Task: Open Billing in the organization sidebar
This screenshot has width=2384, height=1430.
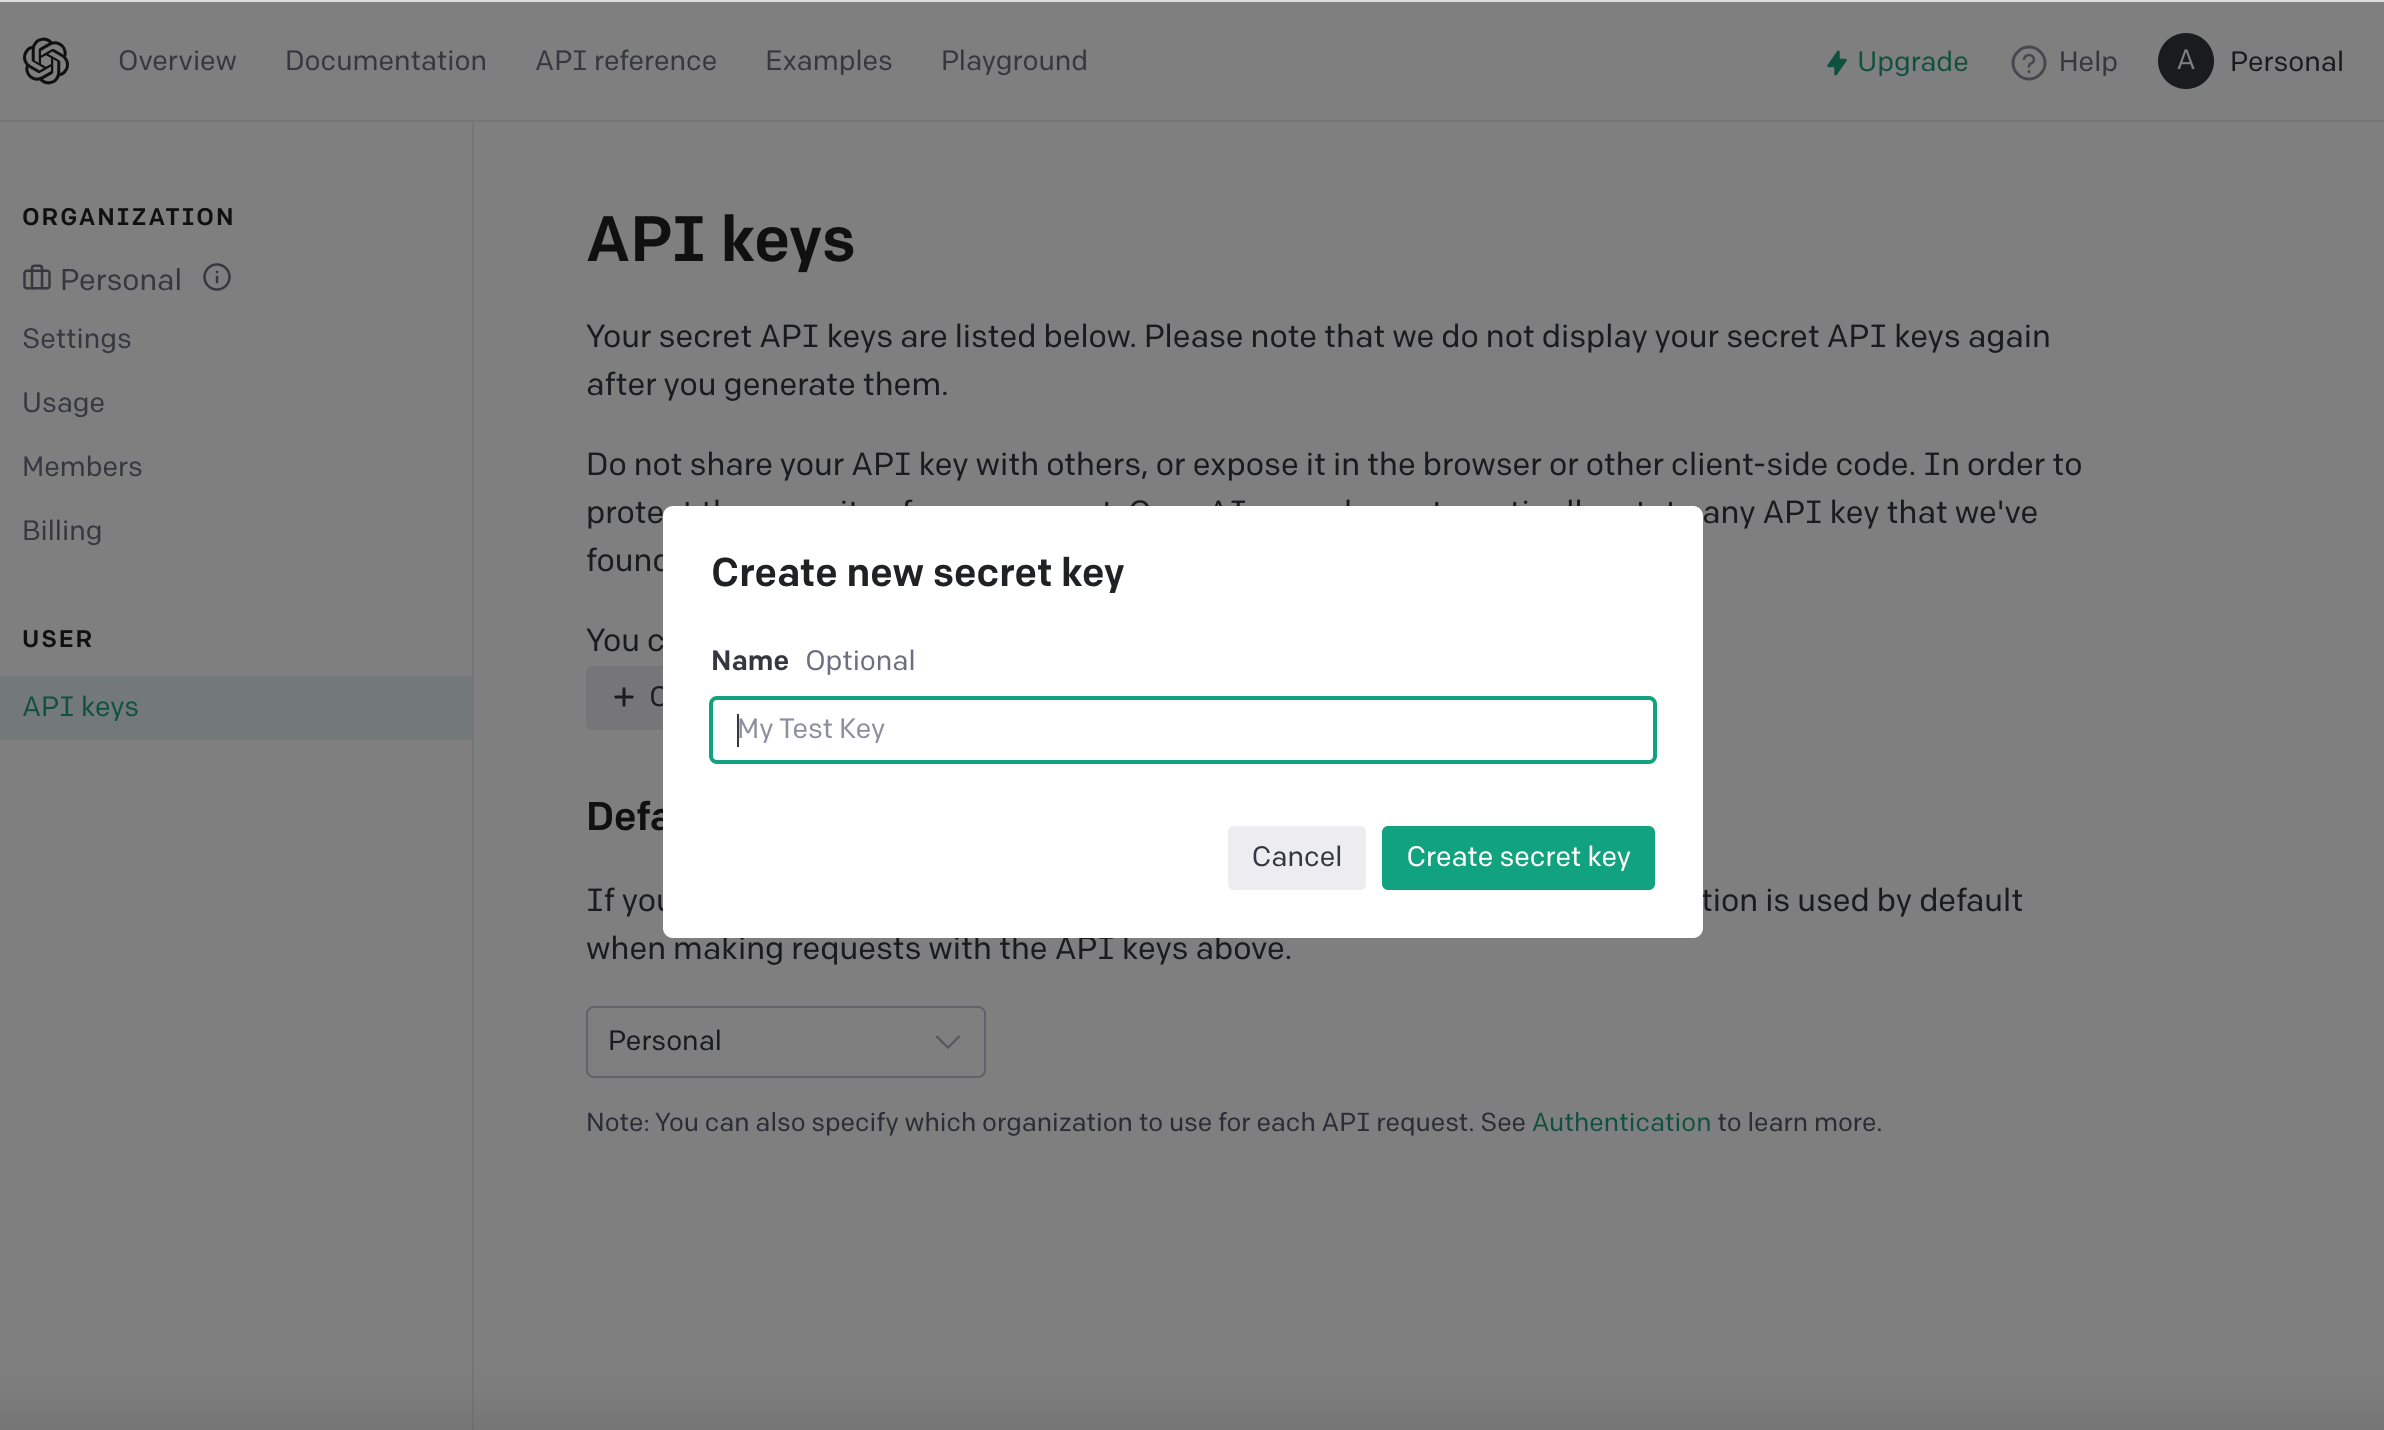Action: coord(62,531)
